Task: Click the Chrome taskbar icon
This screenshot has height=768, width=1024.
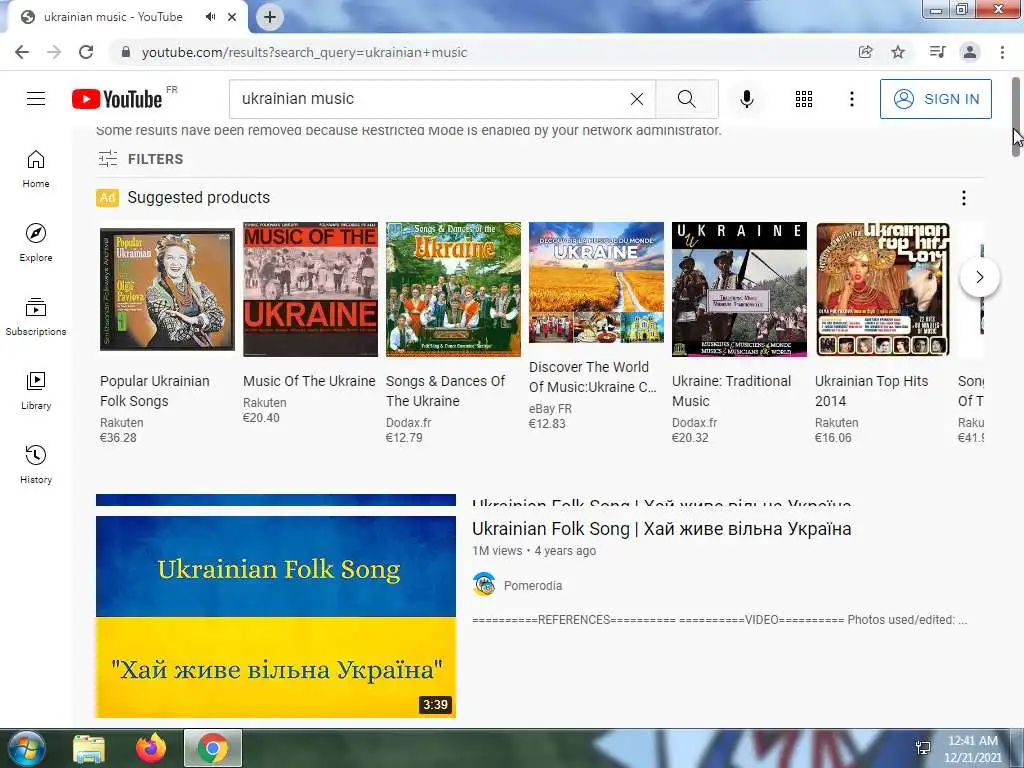Action: [213, 748]
